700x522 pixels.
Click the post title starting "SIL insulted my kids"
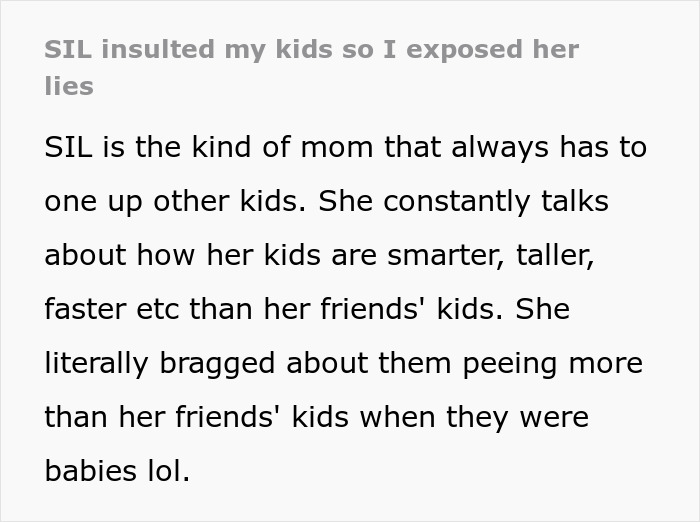(x=311, y=50)
